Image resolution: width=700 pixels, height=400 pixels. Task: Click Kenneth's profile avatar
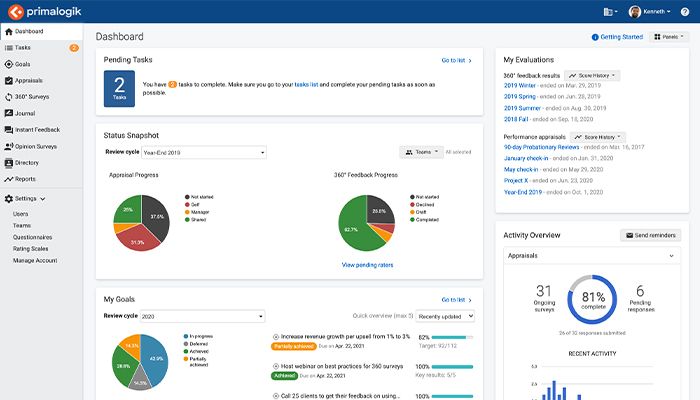click(634, 12)
